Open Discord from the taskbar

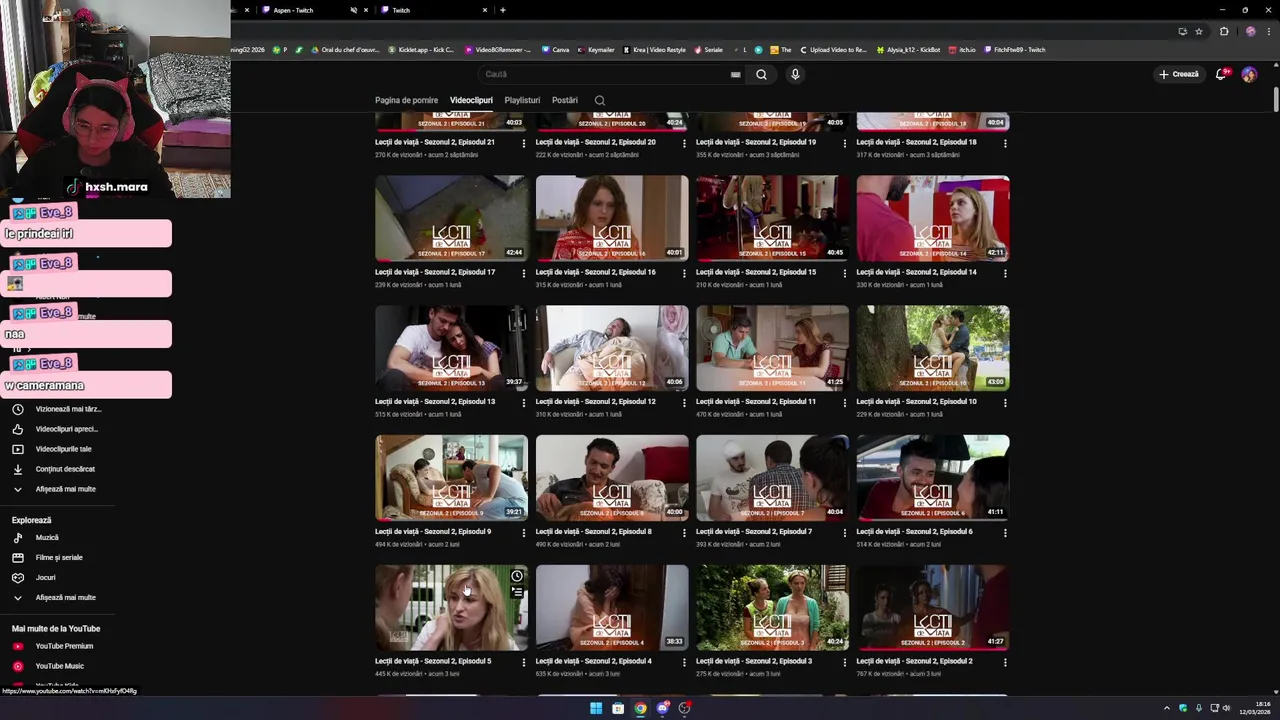click(662, 708)
